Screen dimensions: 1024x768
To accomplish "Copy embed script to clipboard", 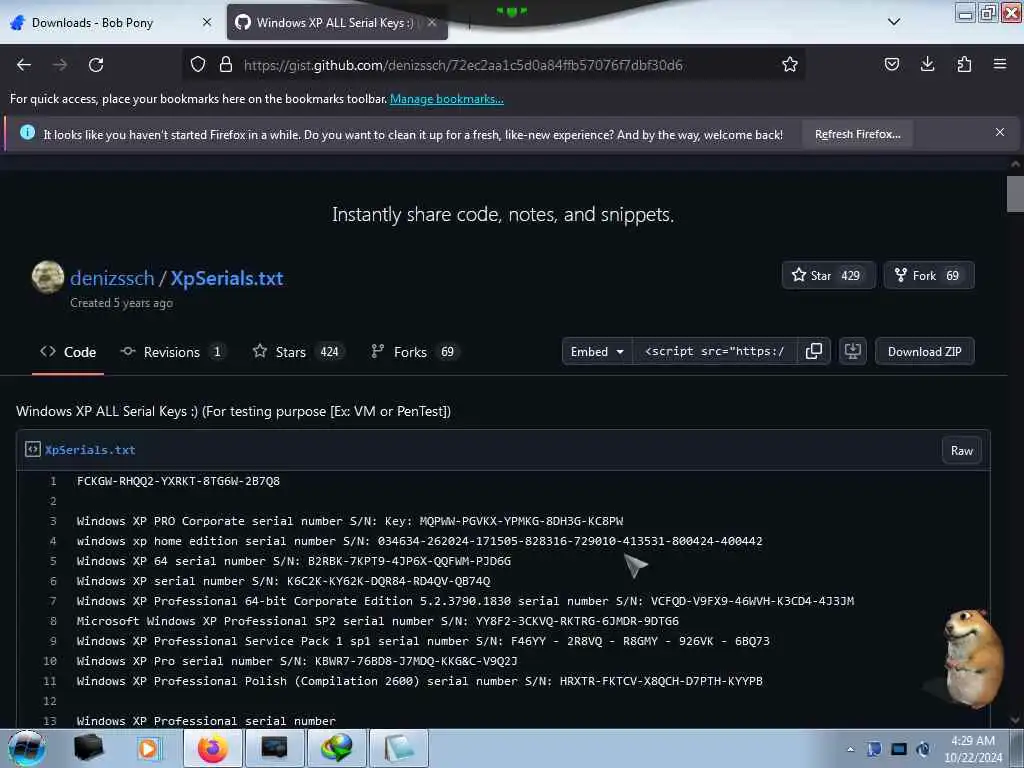I will point(814,351).
